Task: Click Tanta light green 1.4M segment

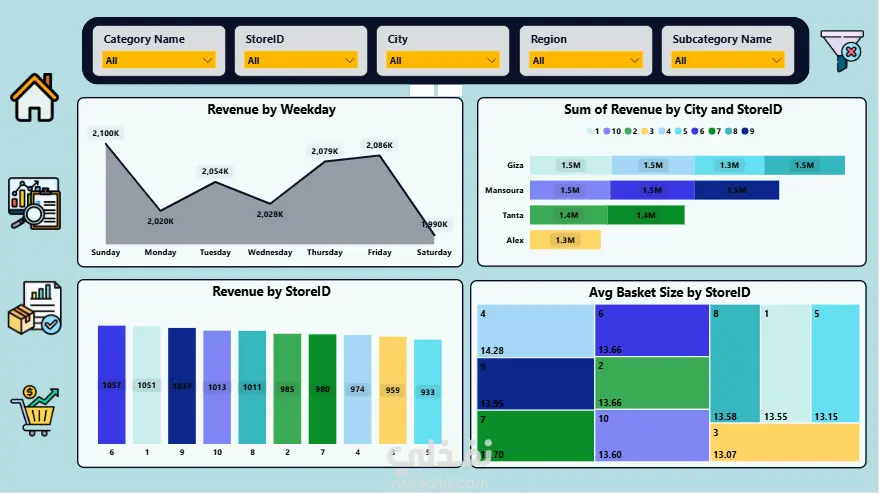Action: coord(568,215)
